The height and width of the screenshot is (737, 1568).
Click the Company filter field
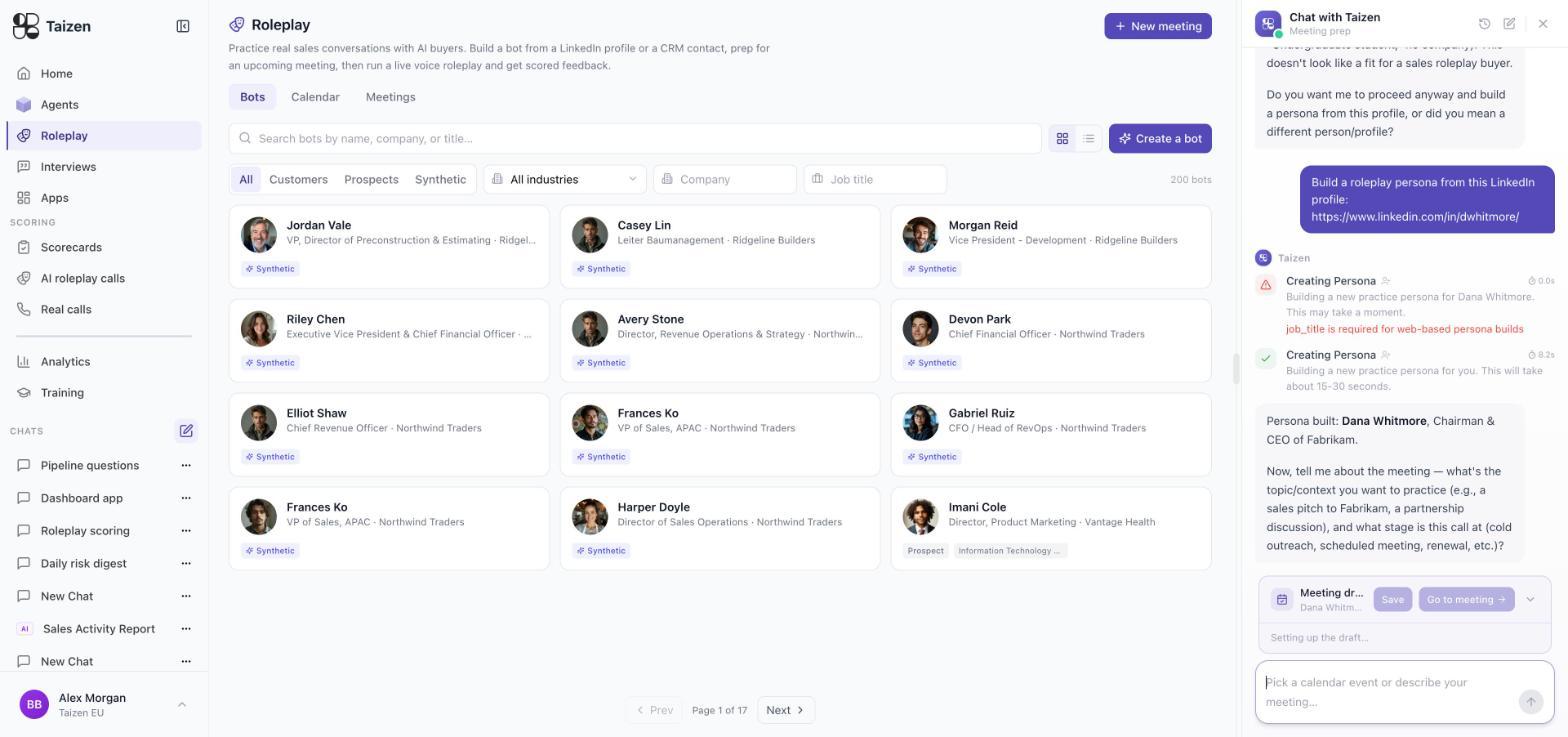[x=725, y=179]
